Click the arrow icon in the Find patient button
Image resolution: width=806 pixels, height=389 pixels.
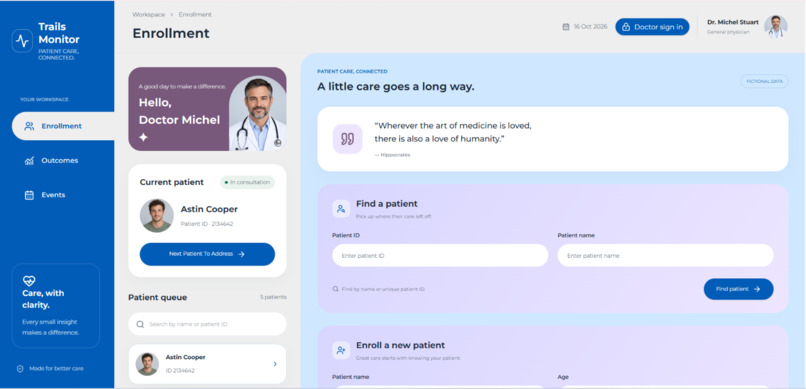pos(757,289)
